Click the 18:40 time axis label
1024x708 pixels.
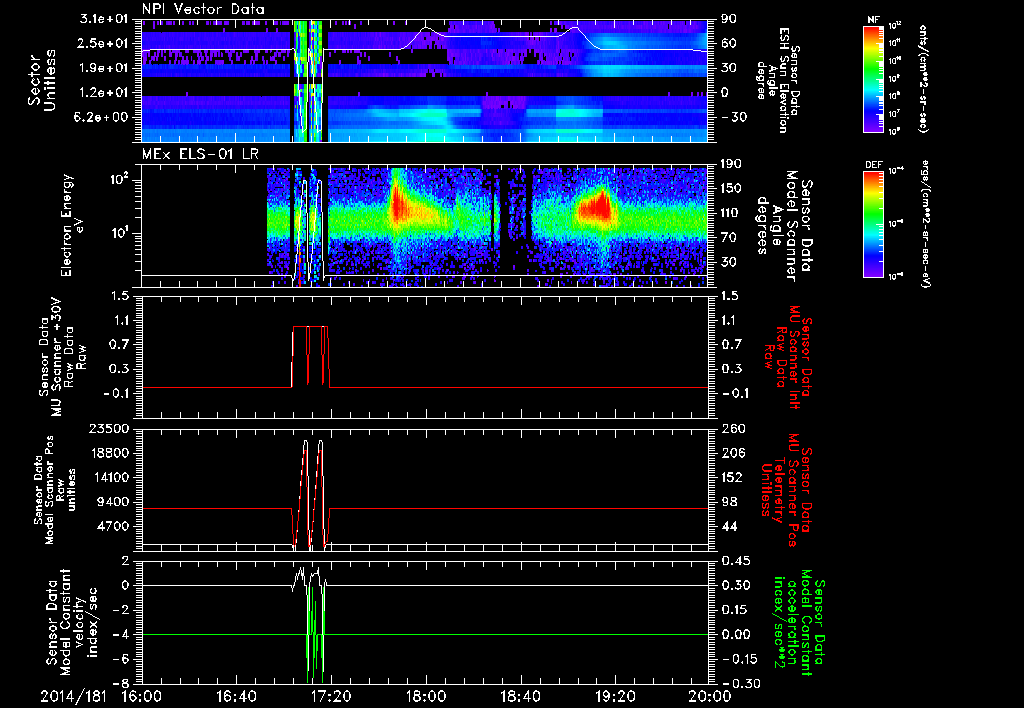pos(520,696)
